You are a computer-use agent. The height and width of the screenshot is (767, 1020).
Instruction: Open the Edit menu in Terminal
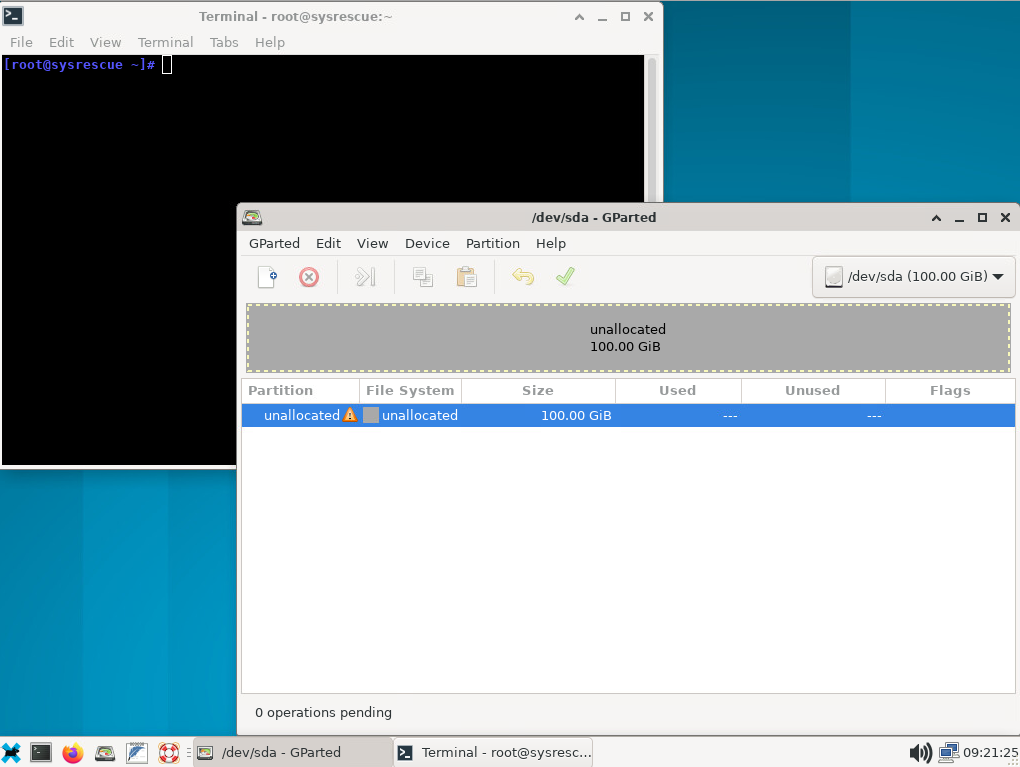[x=61, y=42]
